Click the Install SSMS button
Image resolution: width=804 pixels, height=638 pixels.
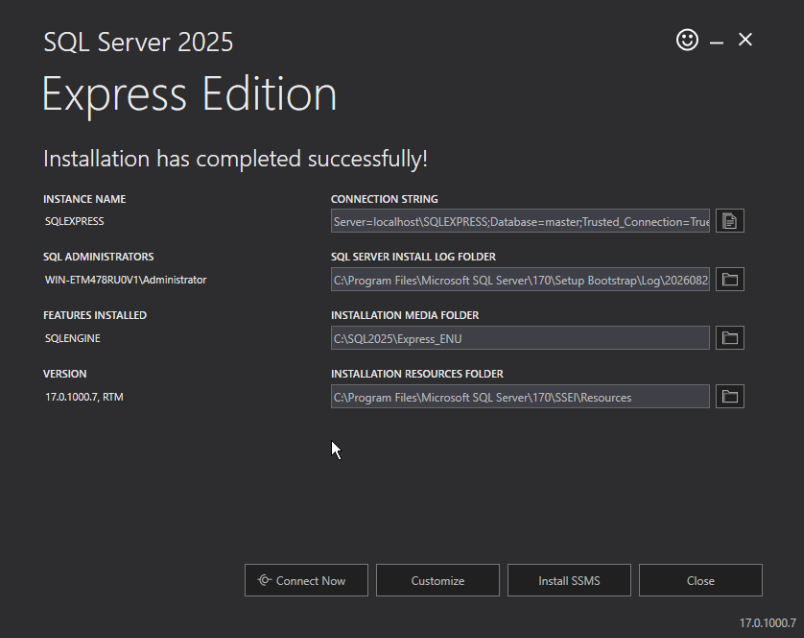569,581
